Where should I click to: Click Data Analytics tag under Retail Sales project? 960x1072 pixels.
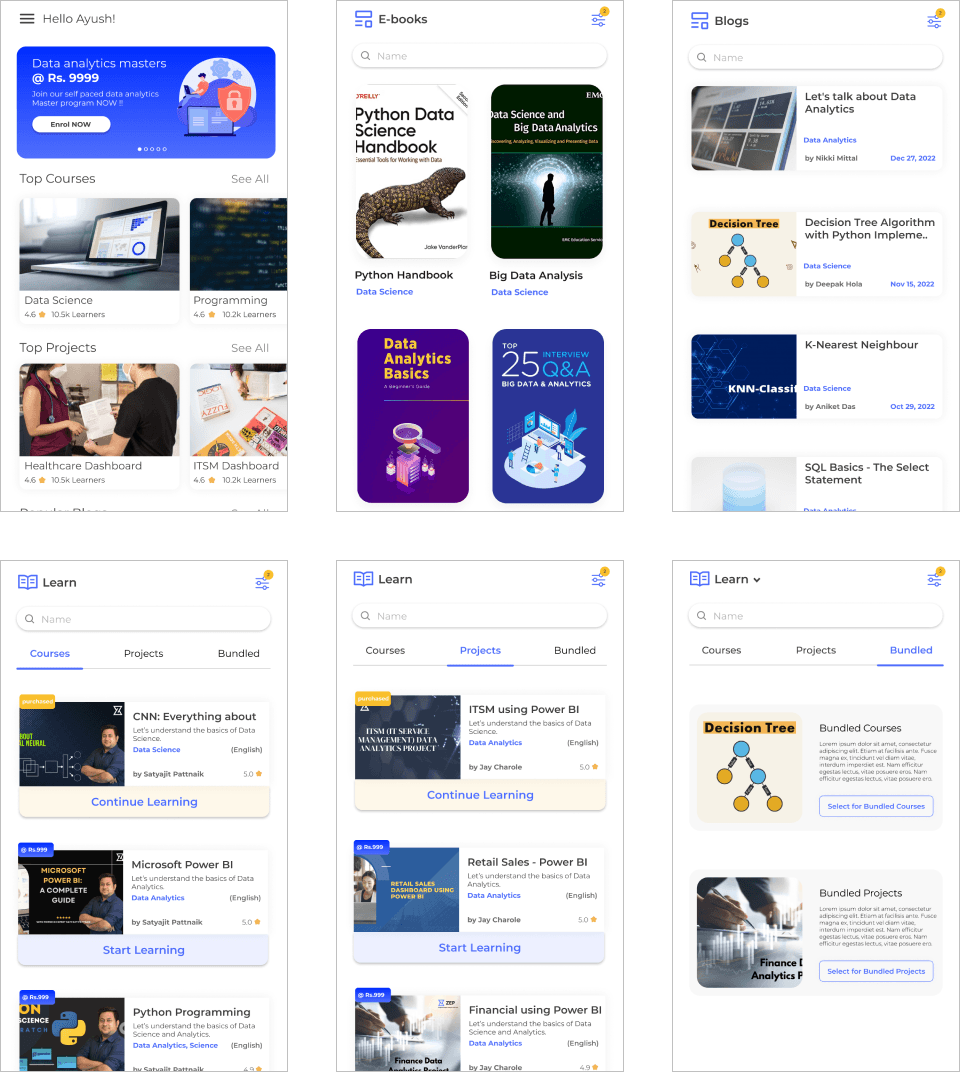[494, 896]
